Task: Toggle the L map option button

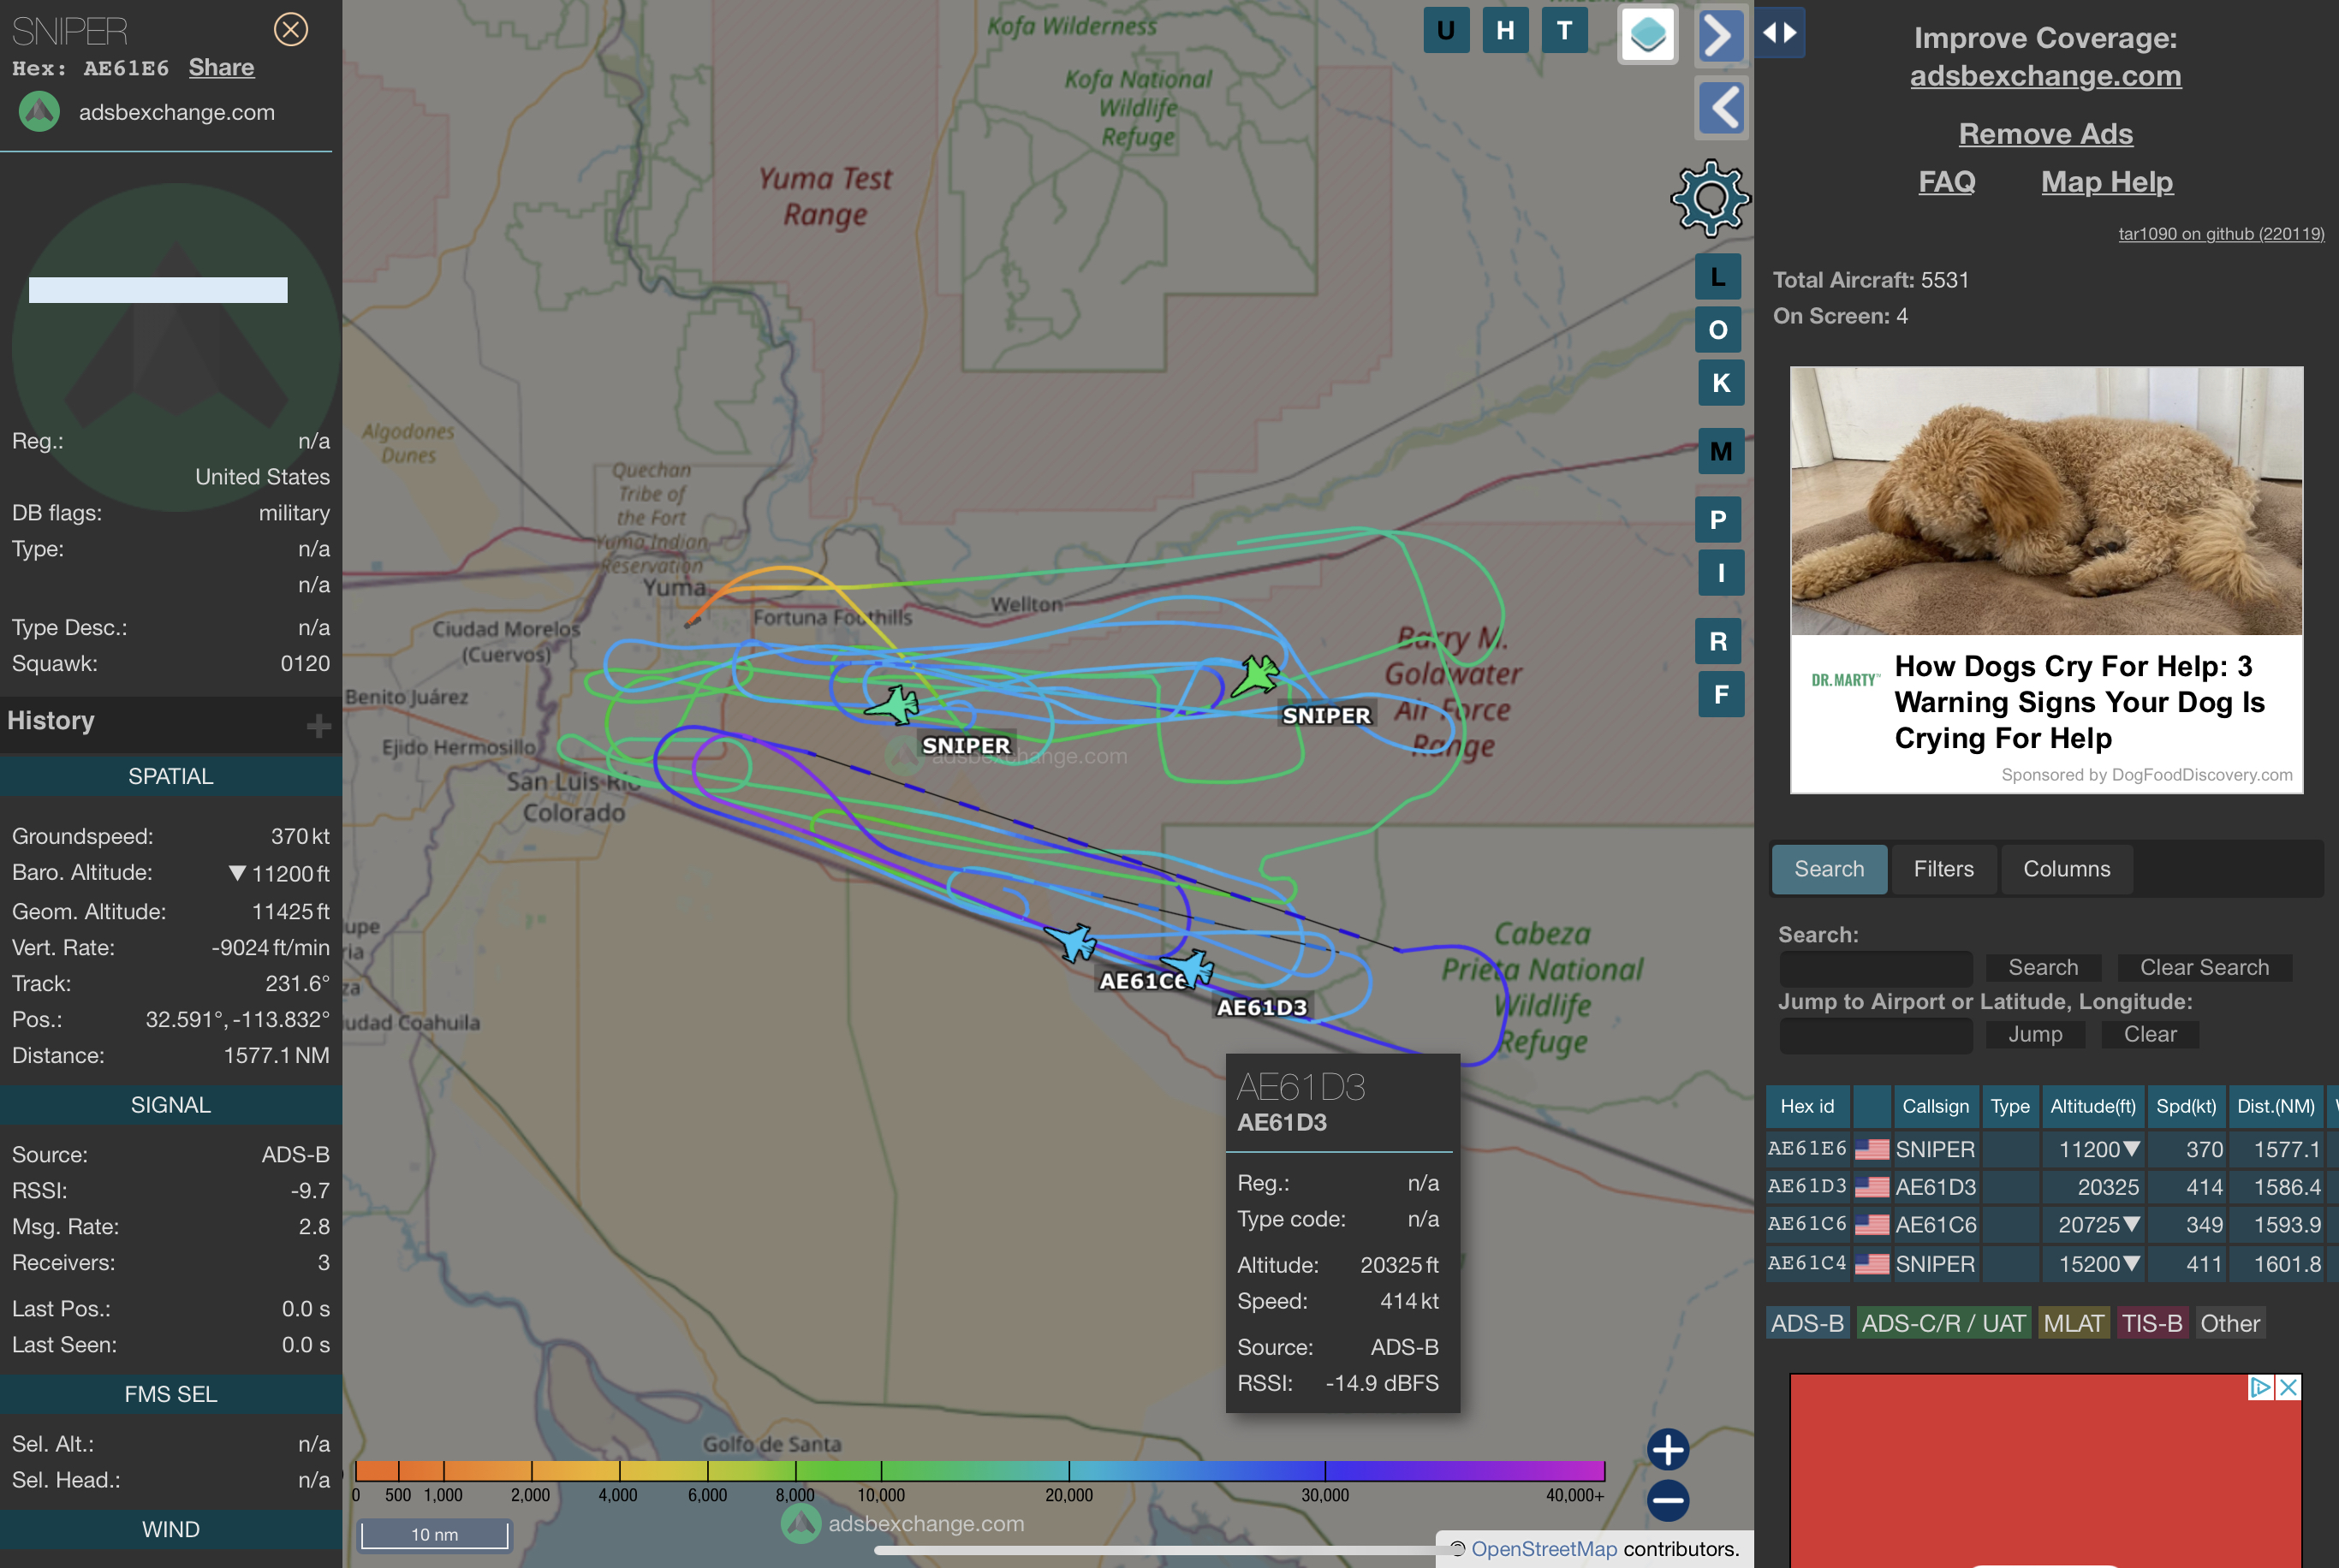Action: point(1718,277)
